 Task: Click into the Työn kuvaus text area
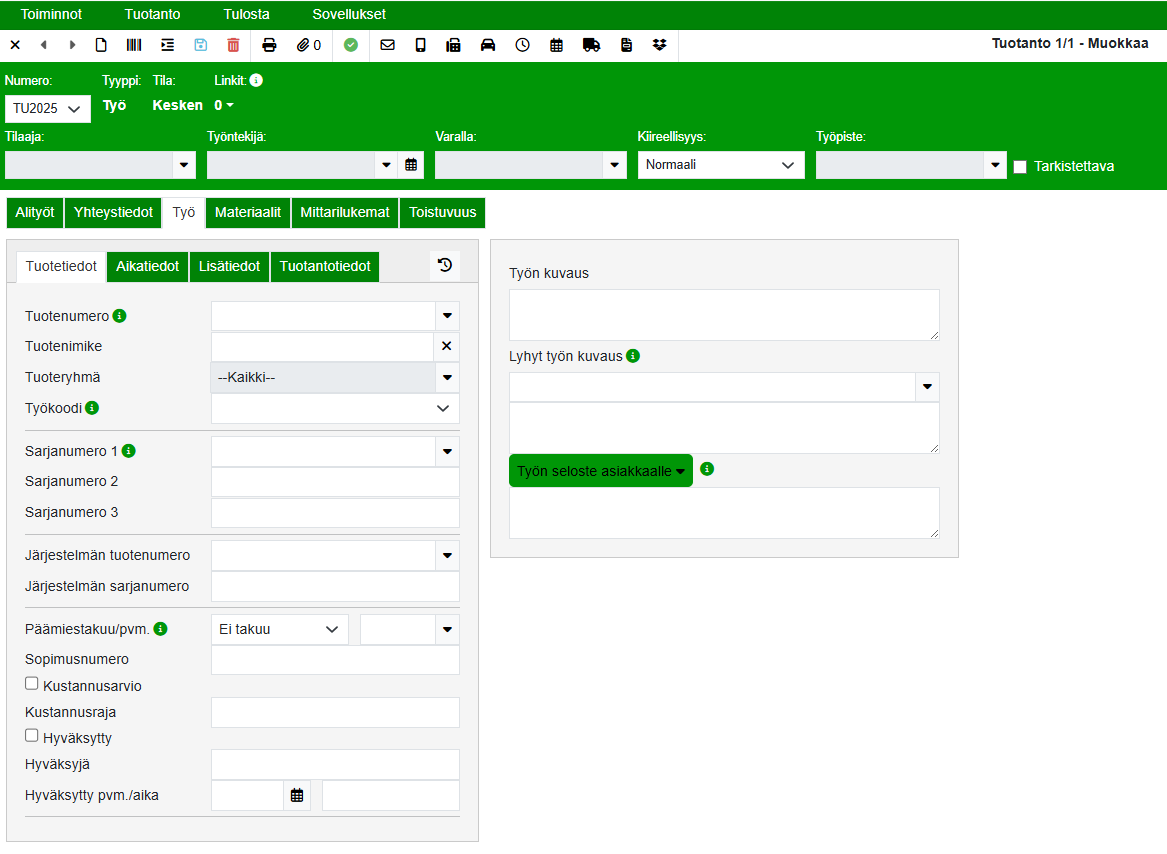pos(723,315)
